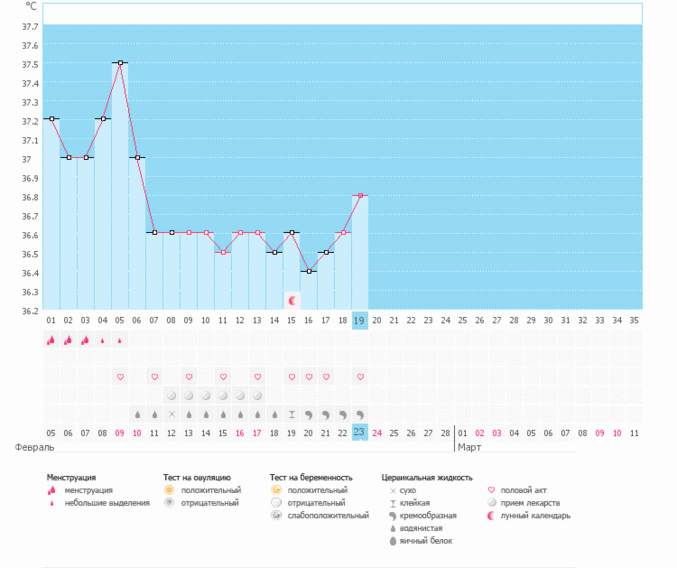Click the positive ovulation test legend icon
Screen dimensions: 677x568
(169, 491)
